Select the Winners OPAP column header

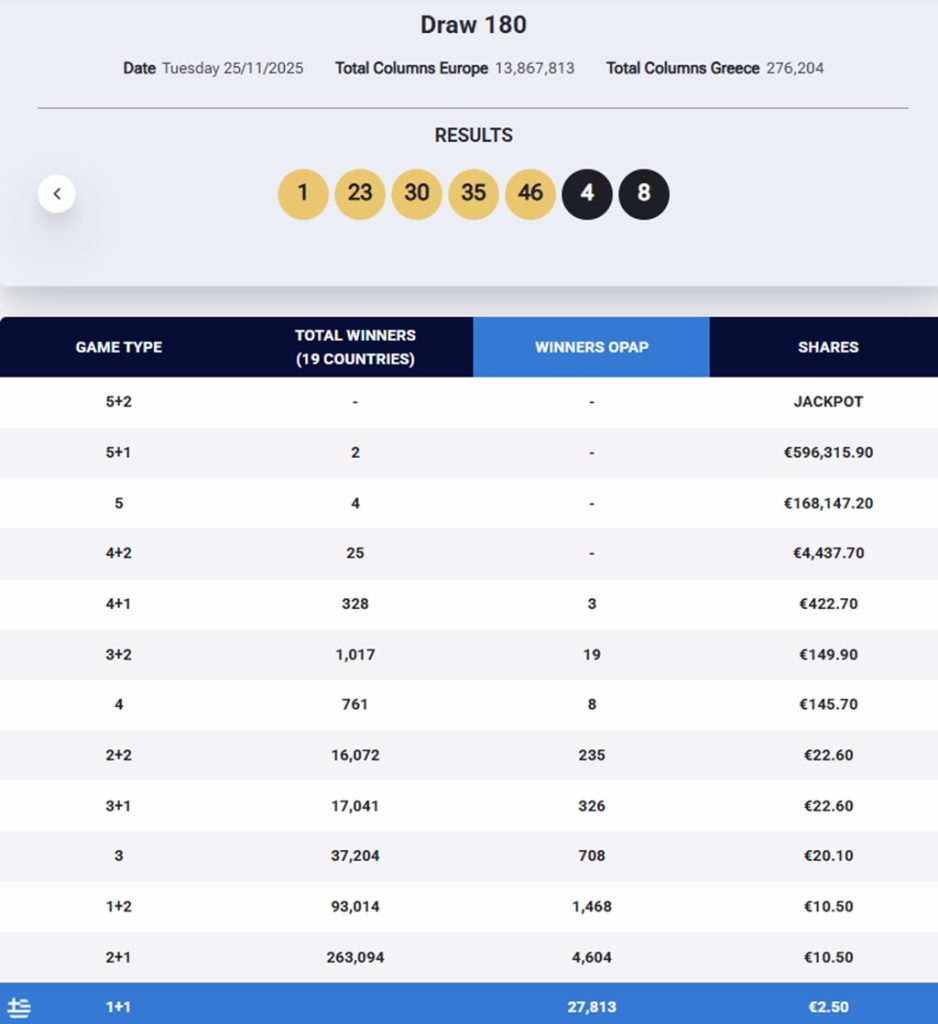pyautogui.click(x=591, y=347)
